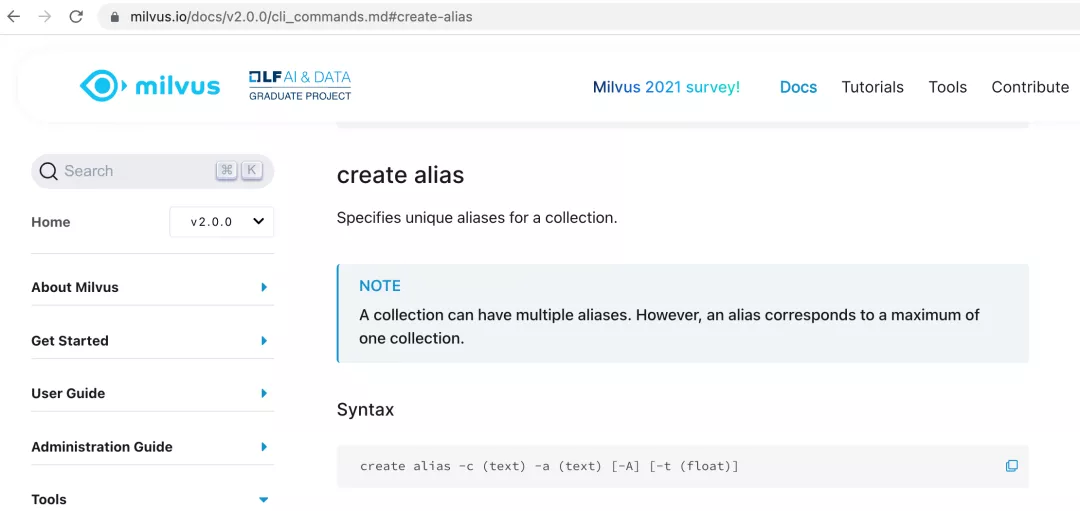Open the LF AI & Data logo link

pyautogui.click(x=300, y=85)
